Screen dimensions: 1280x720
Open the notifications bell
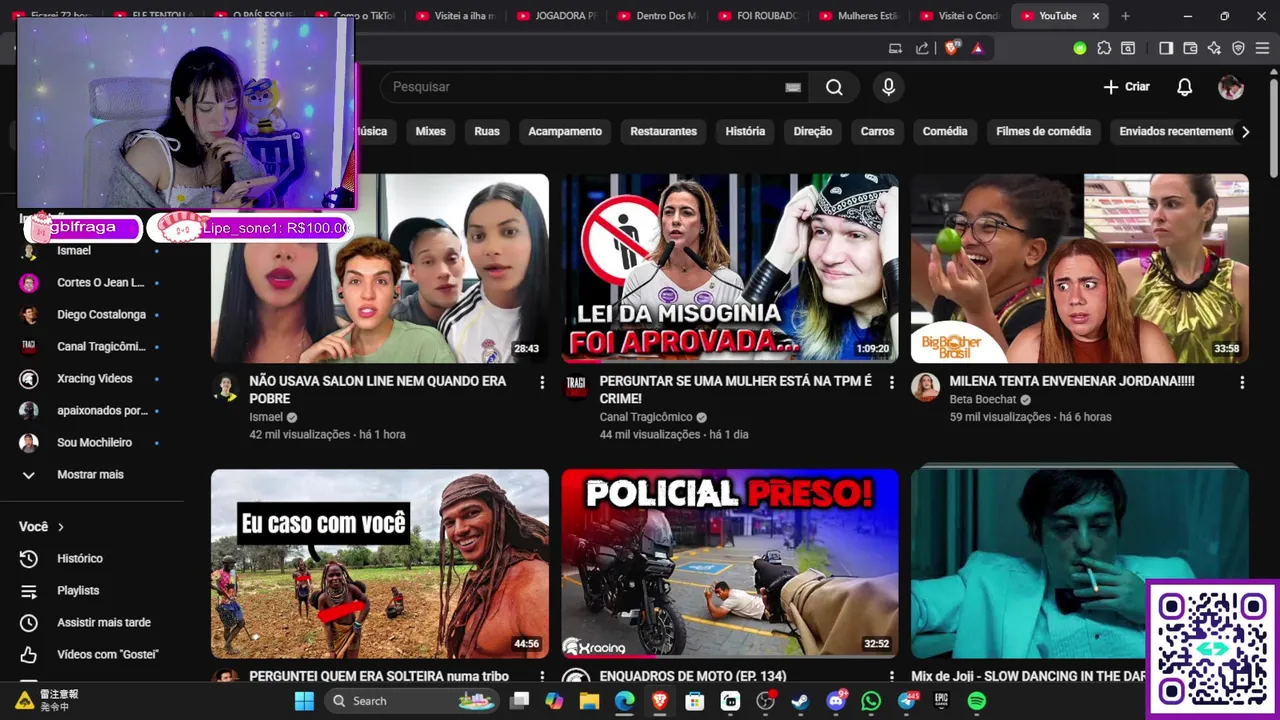[1184, 87]
